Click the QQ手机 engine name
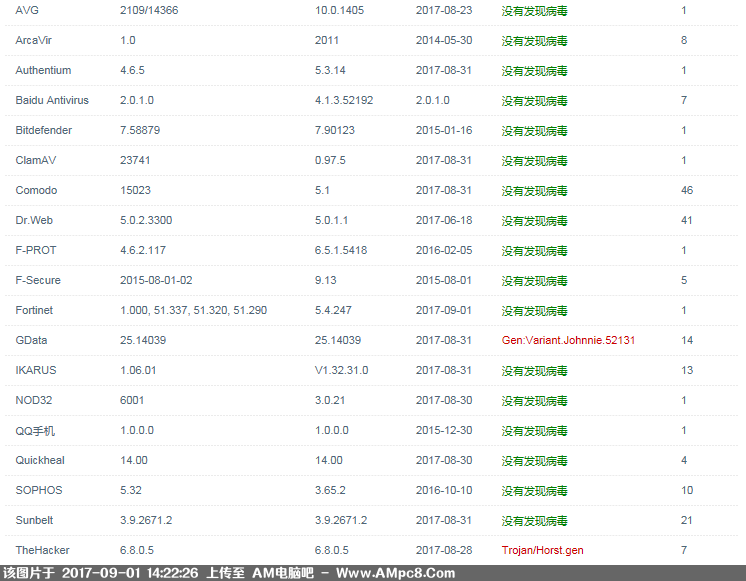This screenshot has width=746, height=581. click(35, 431)
